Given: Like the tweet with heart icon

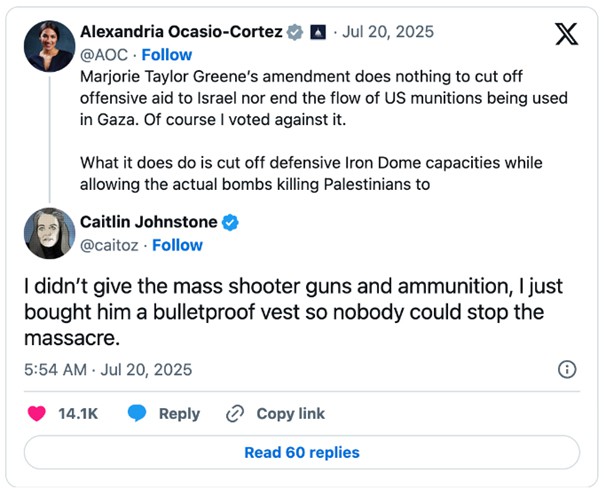Looking at the screenshot, I should coord(37,413).
